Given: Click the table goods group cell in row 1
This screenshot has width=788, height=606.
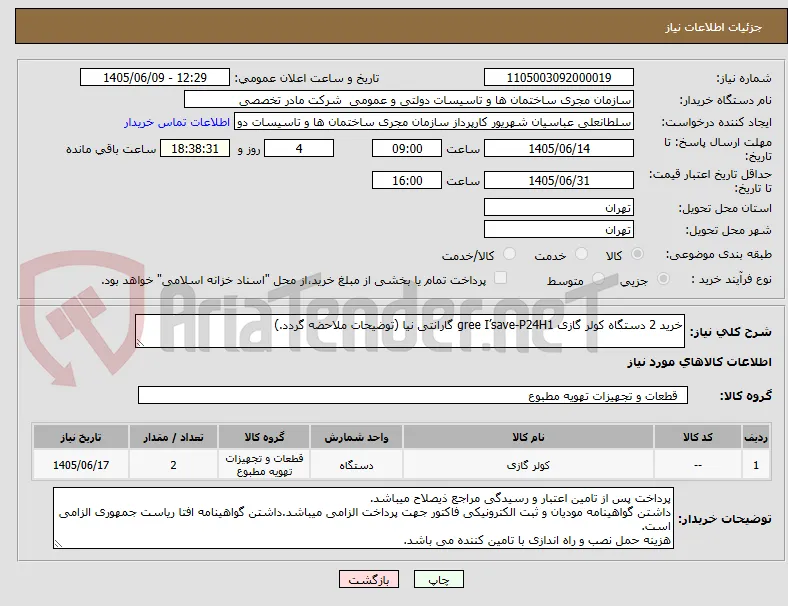Looking at the screenshot, I should point(264,465).
